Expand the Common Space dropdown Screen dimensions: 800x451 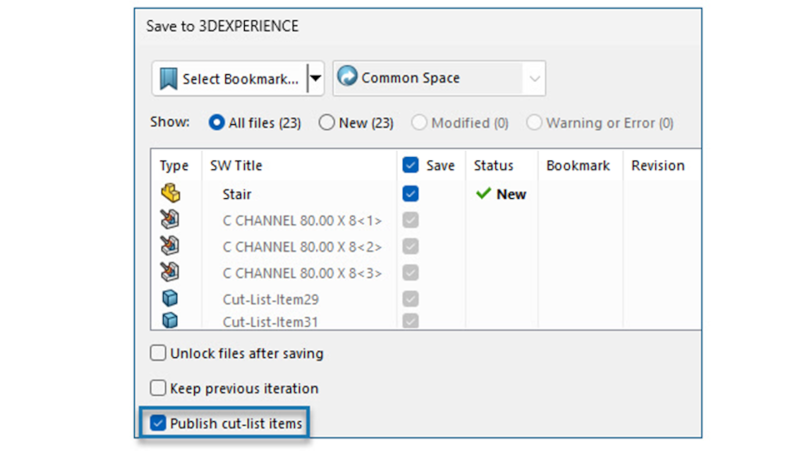click(x=535, y=78)
